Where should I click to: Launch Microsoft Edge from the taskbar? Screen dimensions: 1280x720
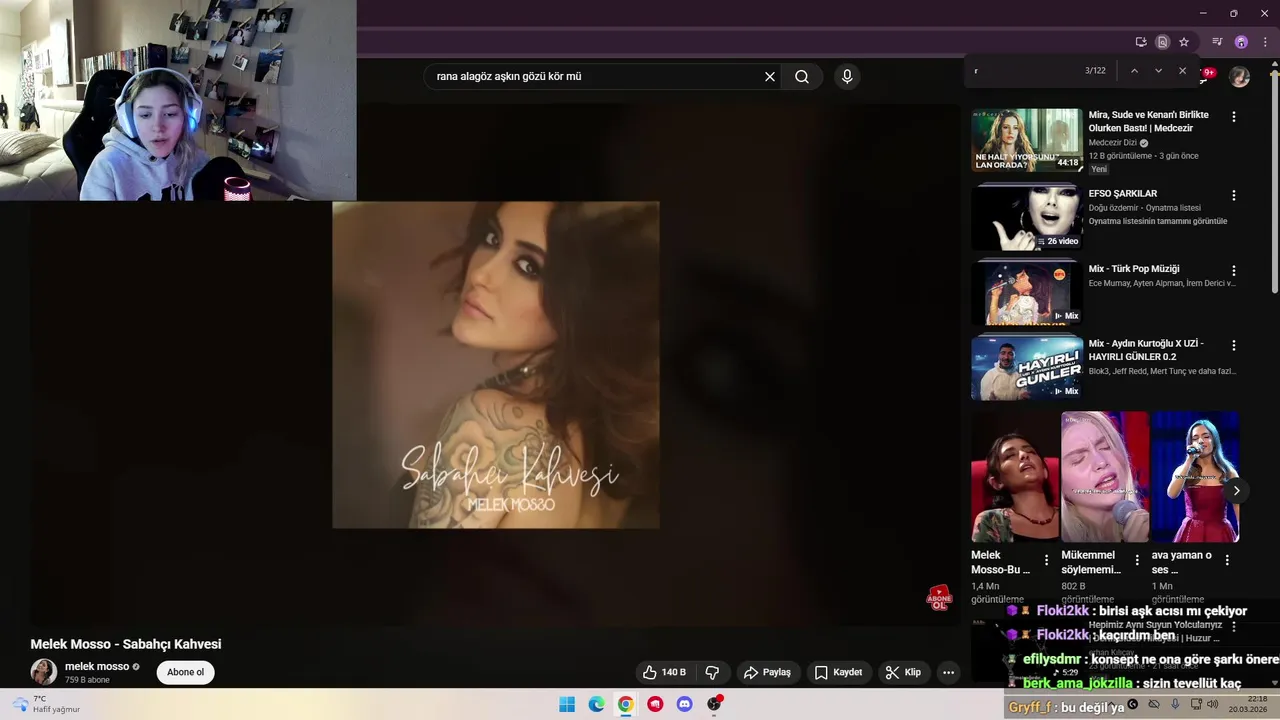596,704
